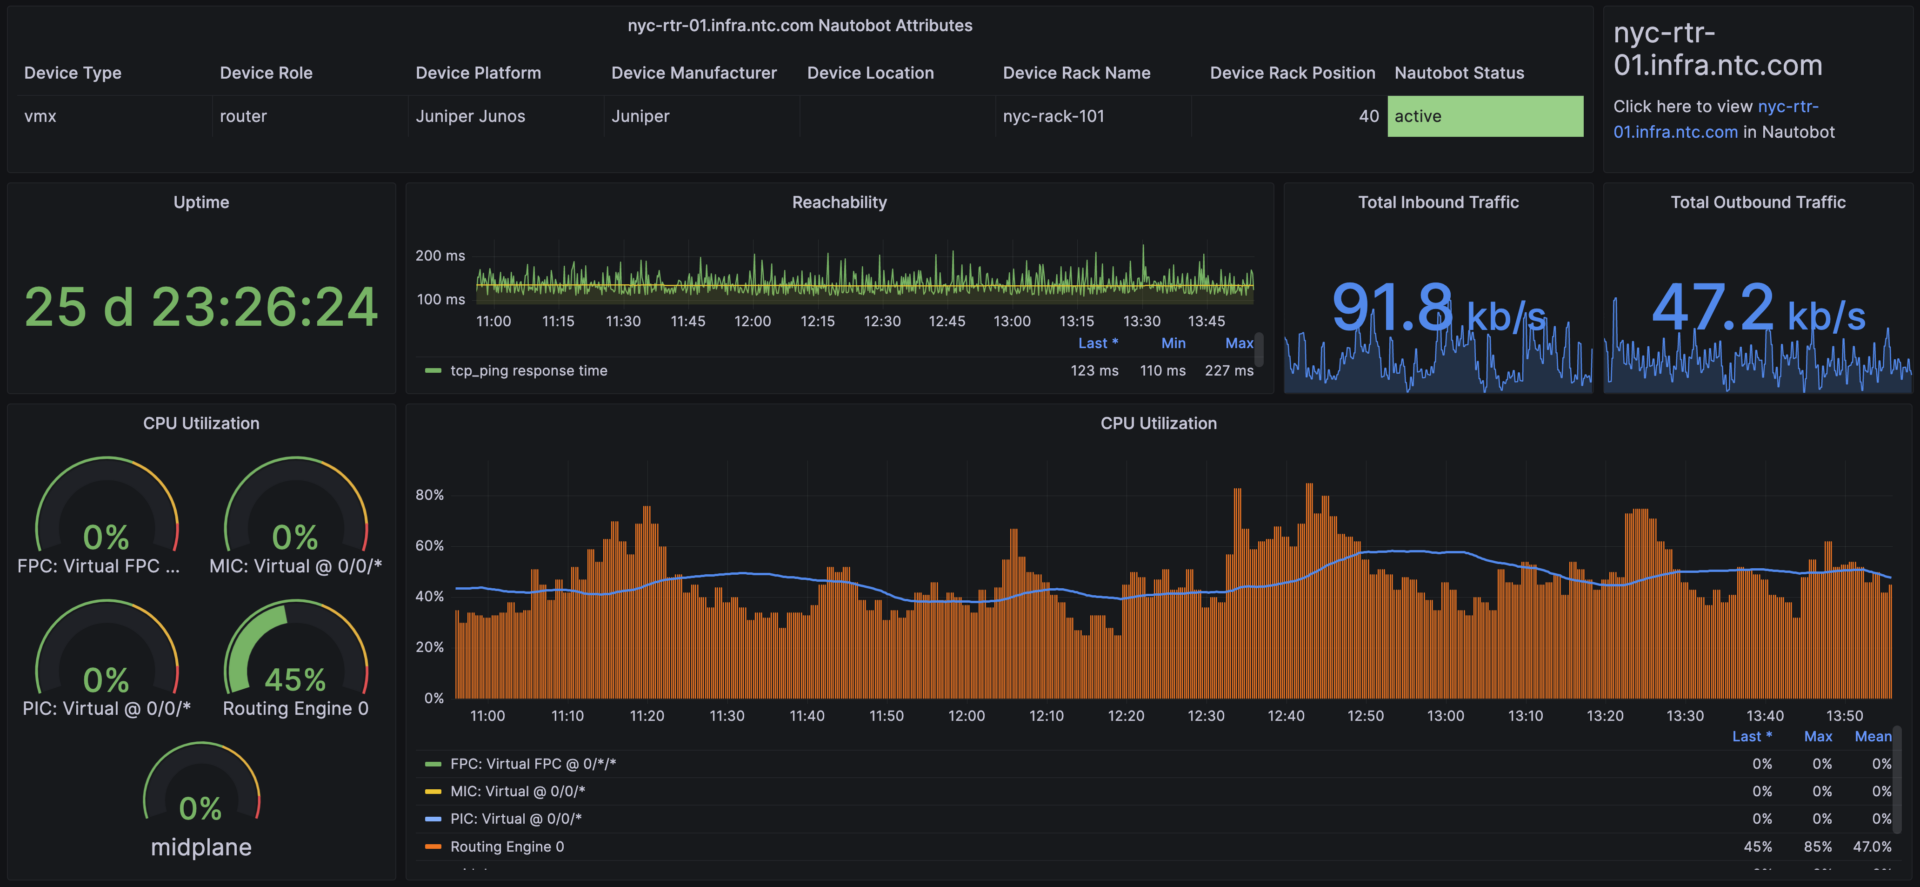Sort table by Device Role column header
This screenshot has width=1920, height=887.
[x=266, y=73]
